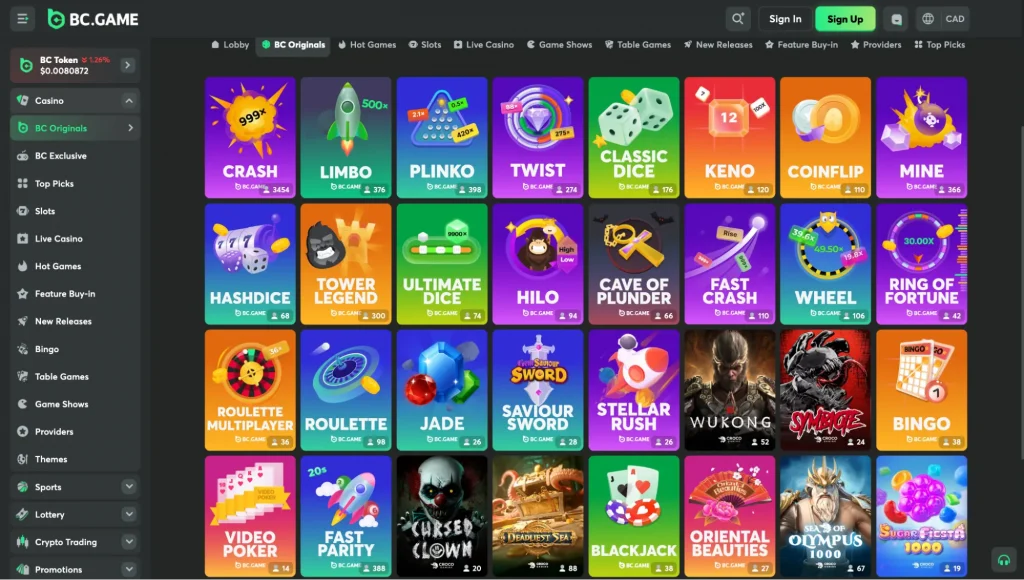1024x580 pixels.
Task: Expand the Crypto Trading section
Action: pyautogui.click(x=129, y=542)
